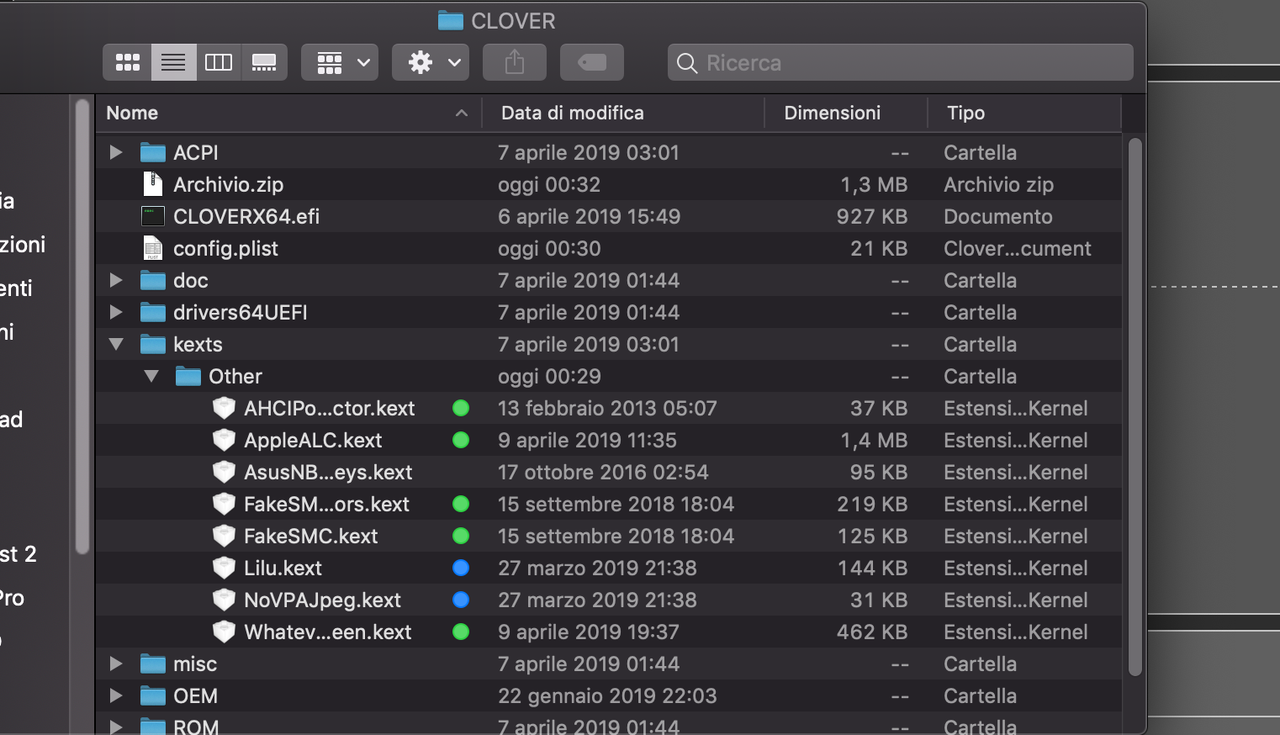Switch to icon view in toolbar
1280x735 pixels.
127,63
